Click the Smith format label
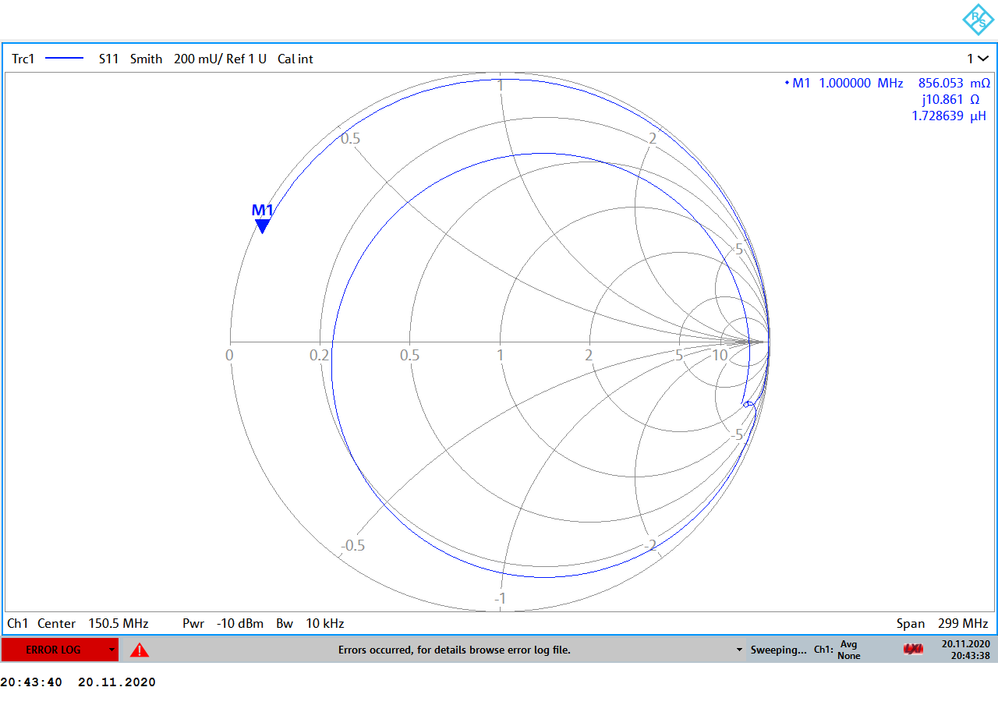This screenshot has height=702, width=998. (x=146, y=59)
